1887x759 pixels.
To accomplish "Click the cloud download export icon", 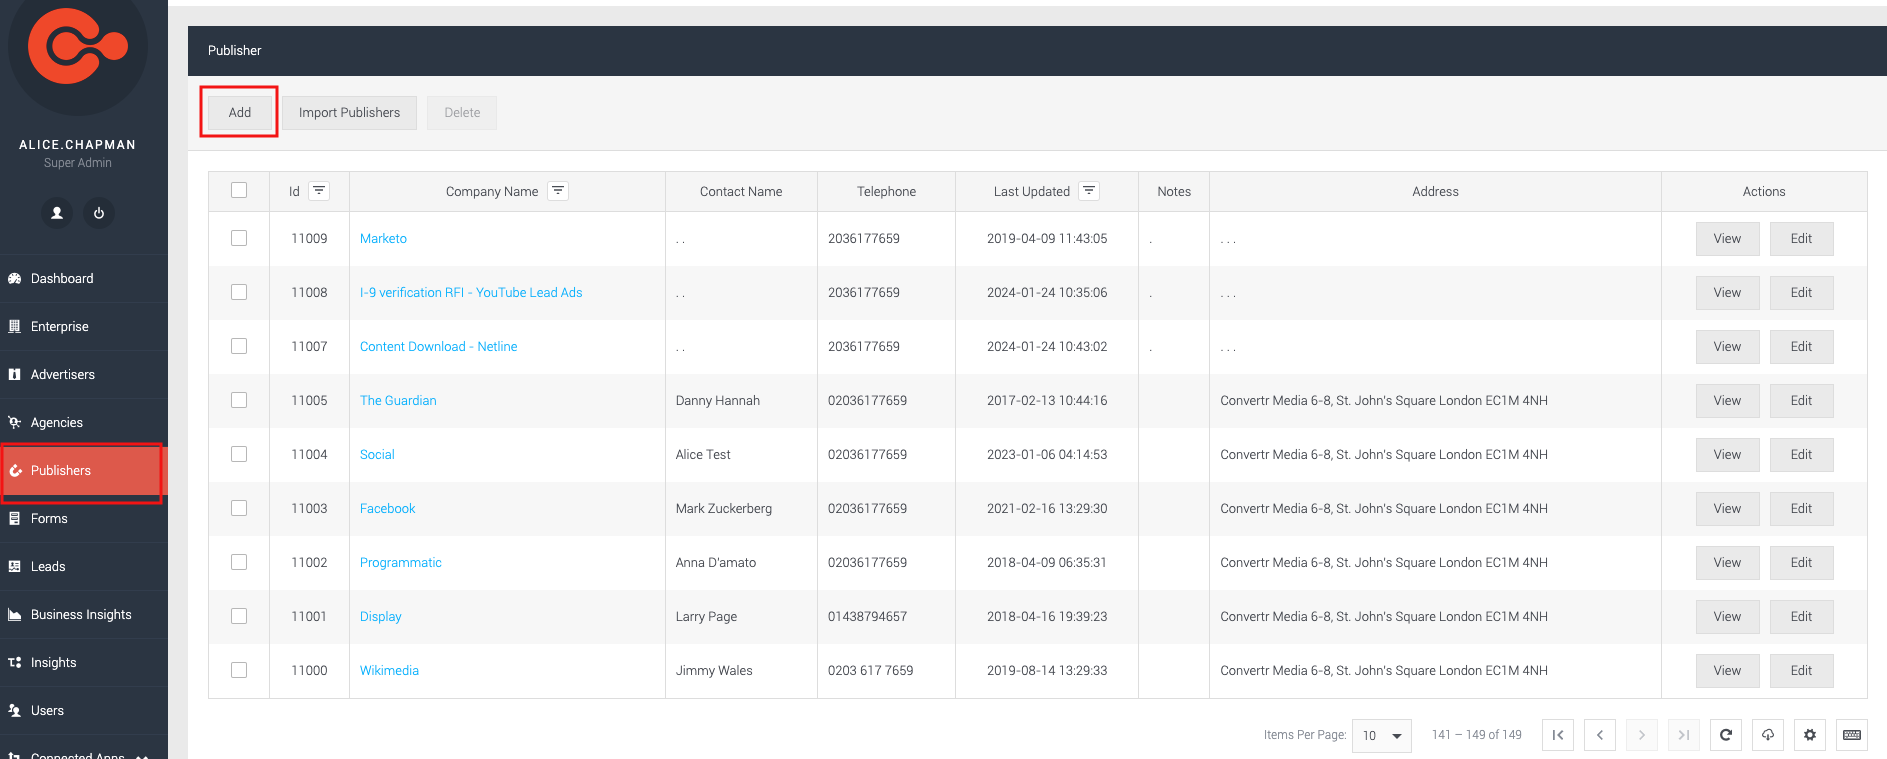I will point(1768,735).
